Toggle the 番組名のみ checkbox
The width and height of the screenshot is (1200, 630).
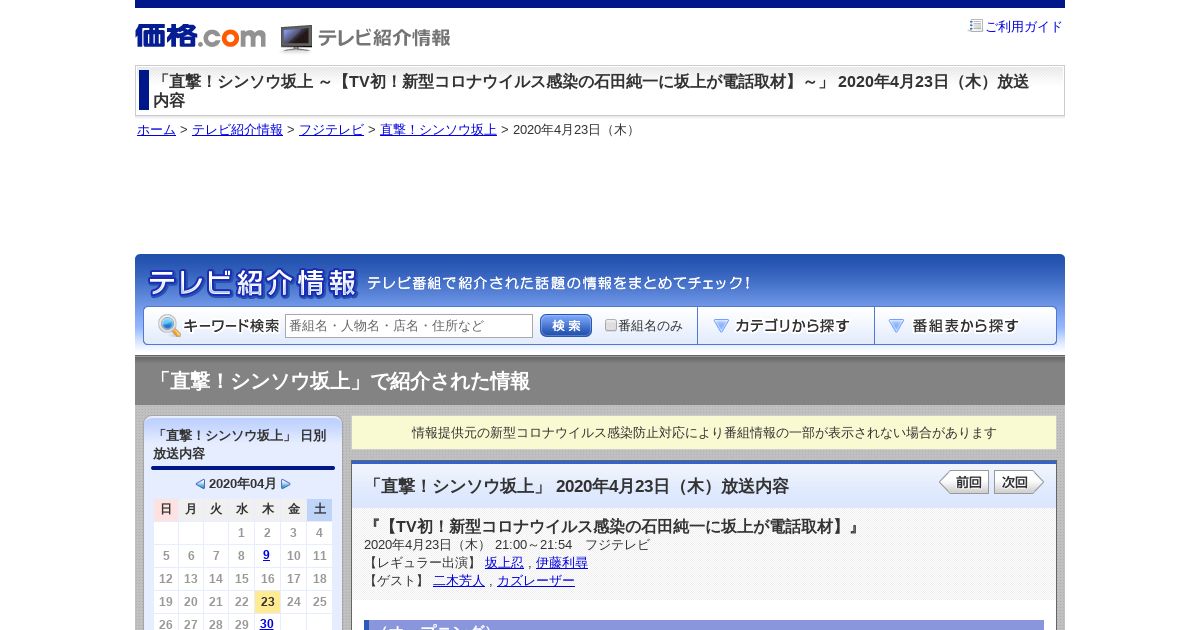611,326
